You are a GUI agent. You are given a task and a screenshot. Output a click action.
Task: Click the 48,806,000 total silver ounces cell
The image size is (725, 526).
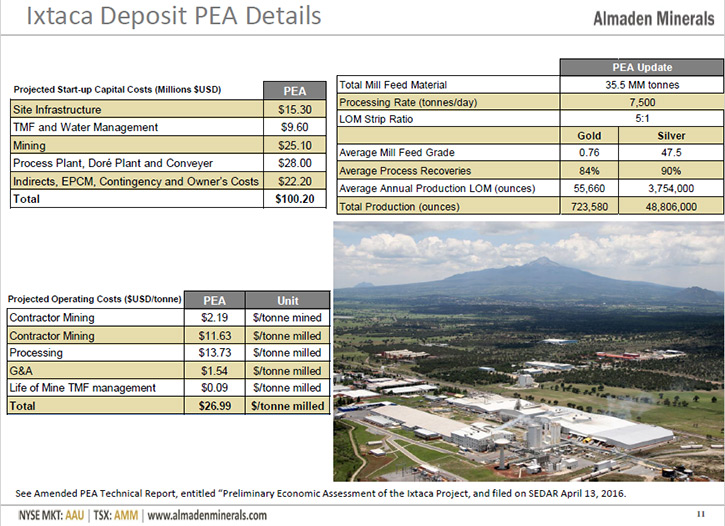coord(671,207)
